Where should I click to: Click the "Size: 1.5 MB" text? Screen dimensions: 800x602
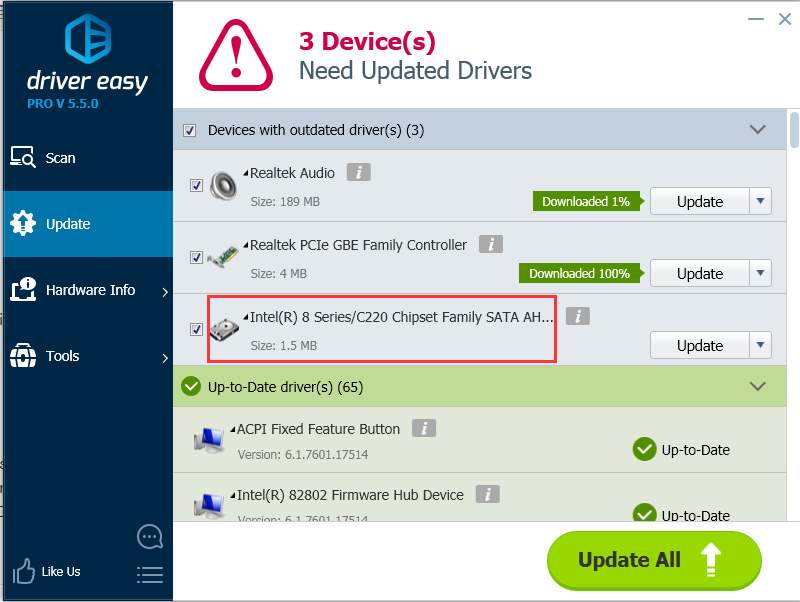tap(284, 345)
